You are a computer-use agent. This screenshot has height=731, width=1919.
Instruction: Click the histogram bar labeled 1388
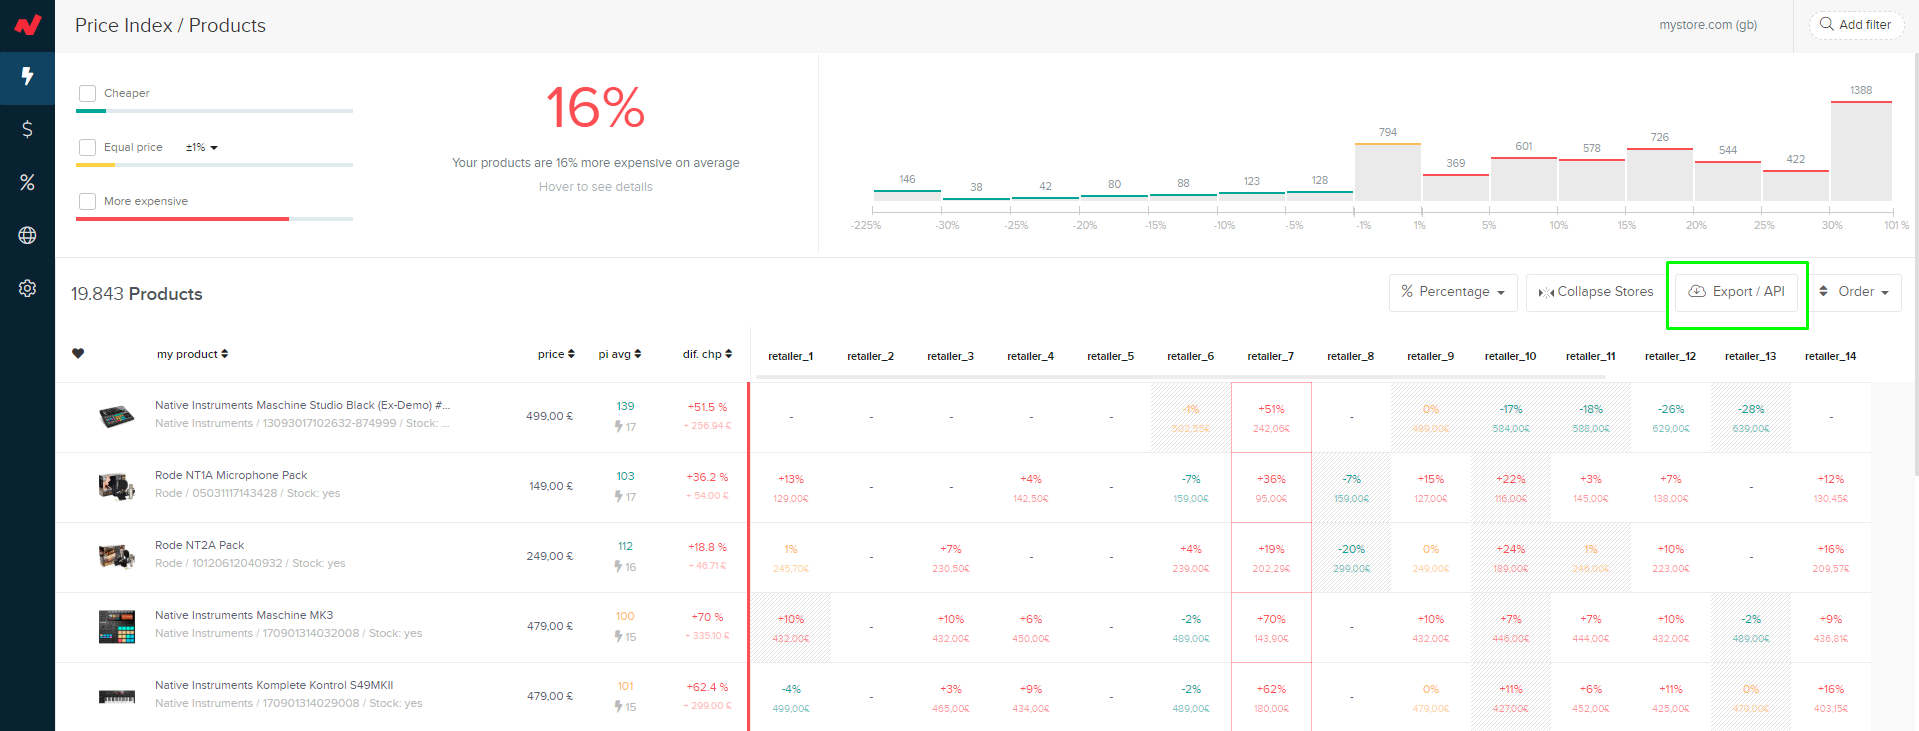[x=1861, y=151]
